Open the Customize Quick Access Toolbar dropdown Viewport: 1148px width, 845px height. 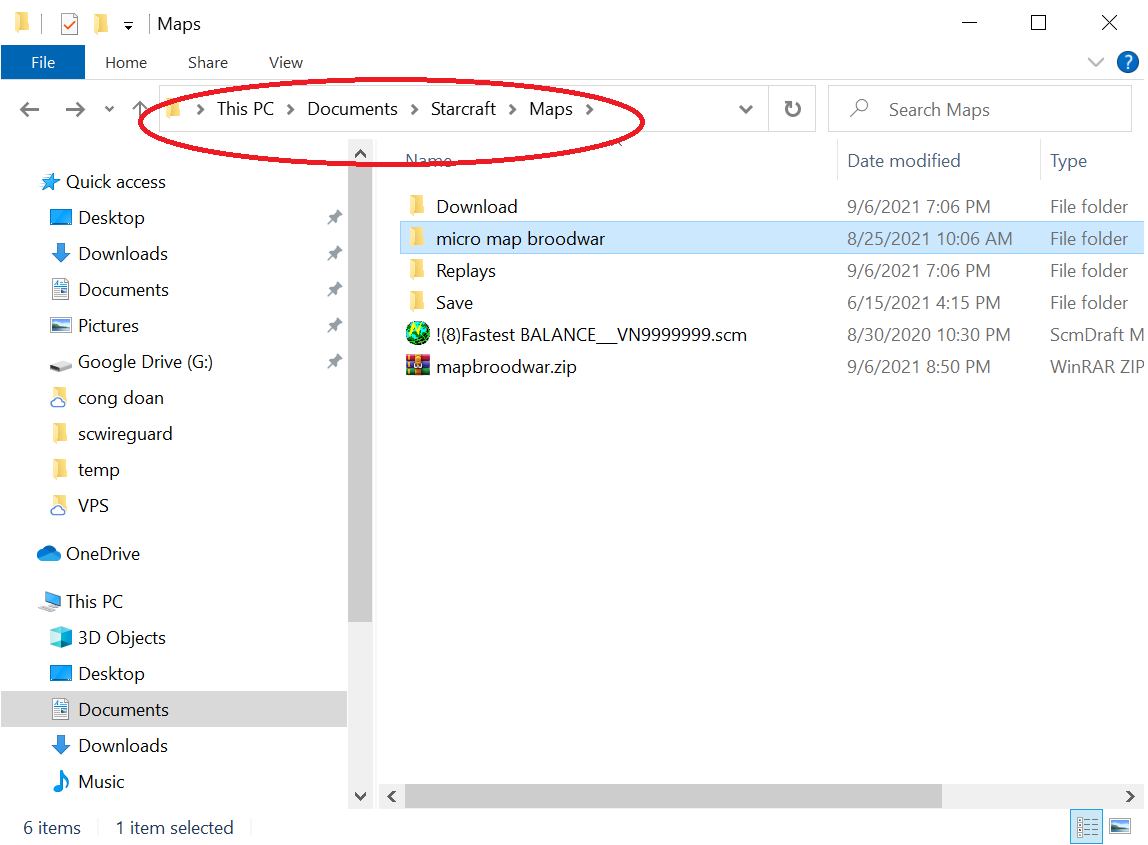[x=128, y=26]
